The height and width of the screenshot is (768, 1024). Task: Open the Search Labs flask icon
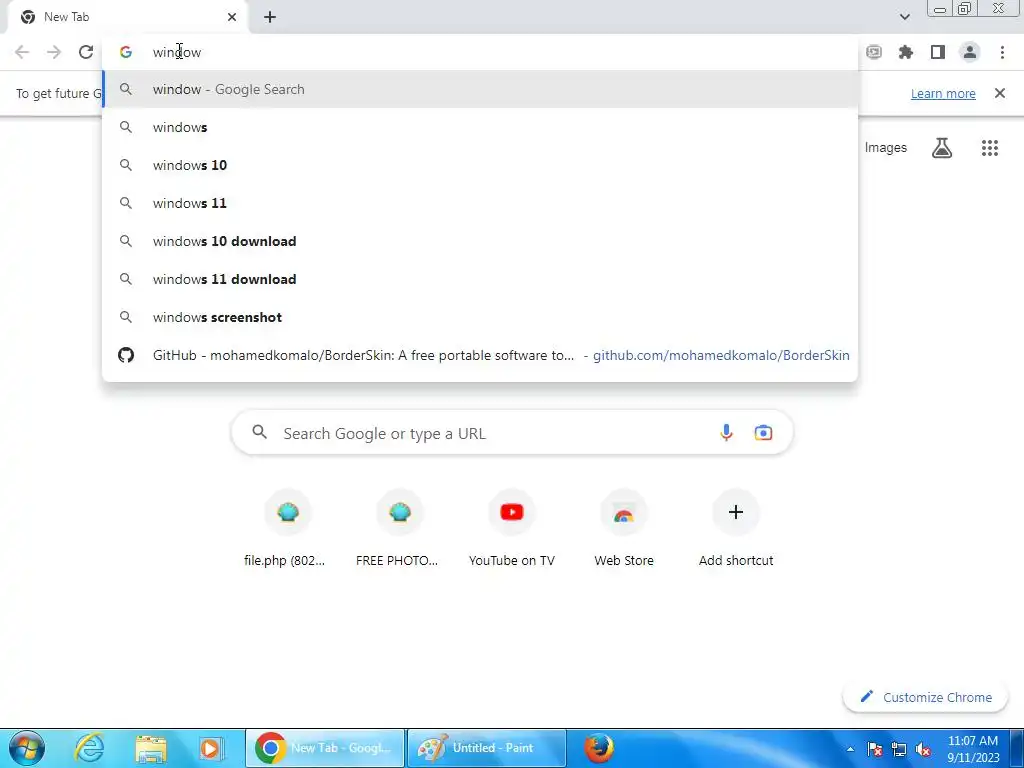tap(942, 148)
